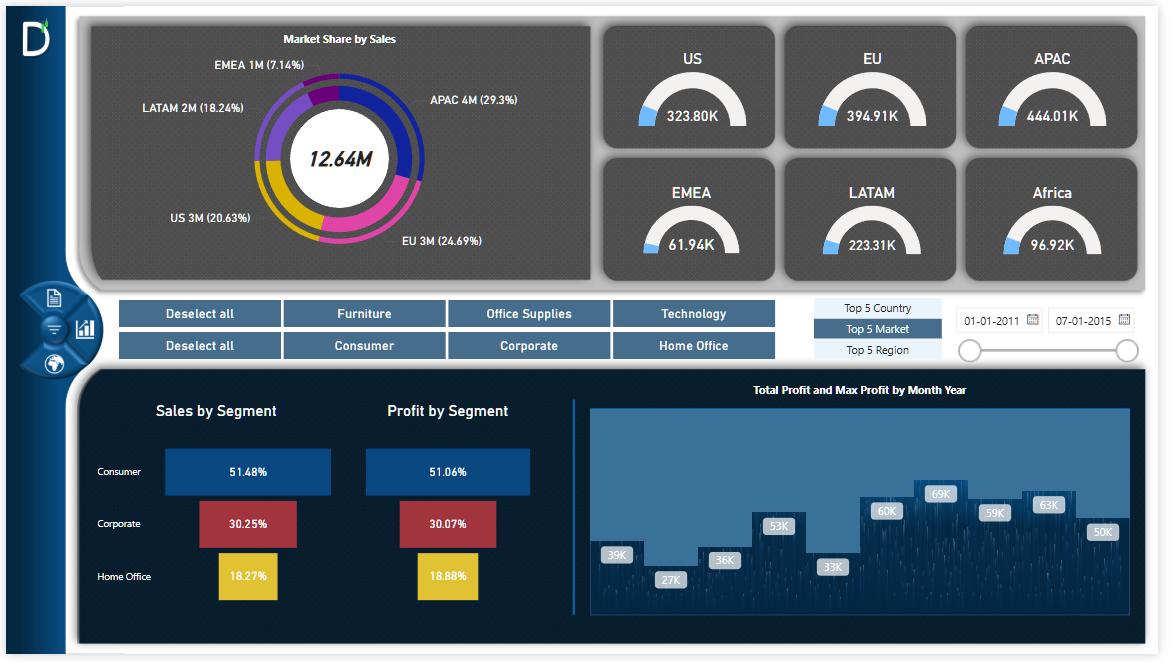Toggle the center filter icon button

53,329
